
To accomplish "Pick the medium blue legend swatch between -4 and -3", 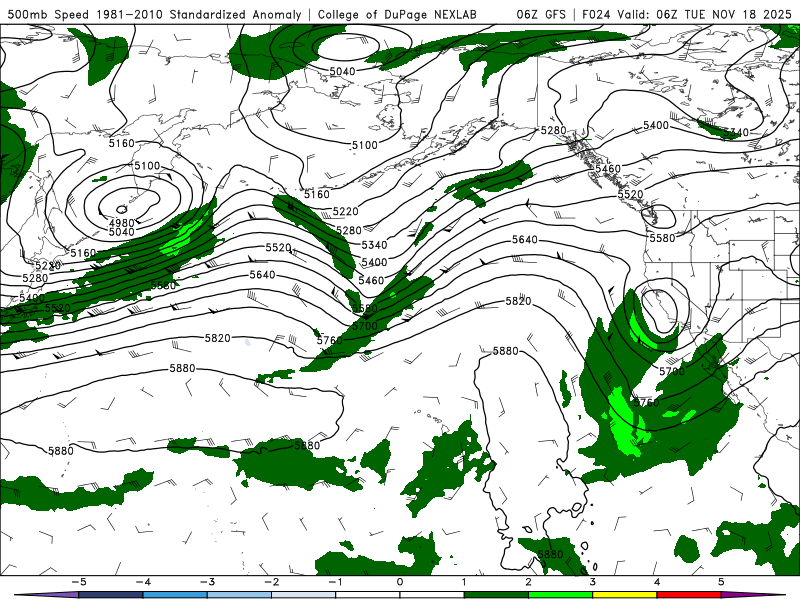I will tap(175, 595).
